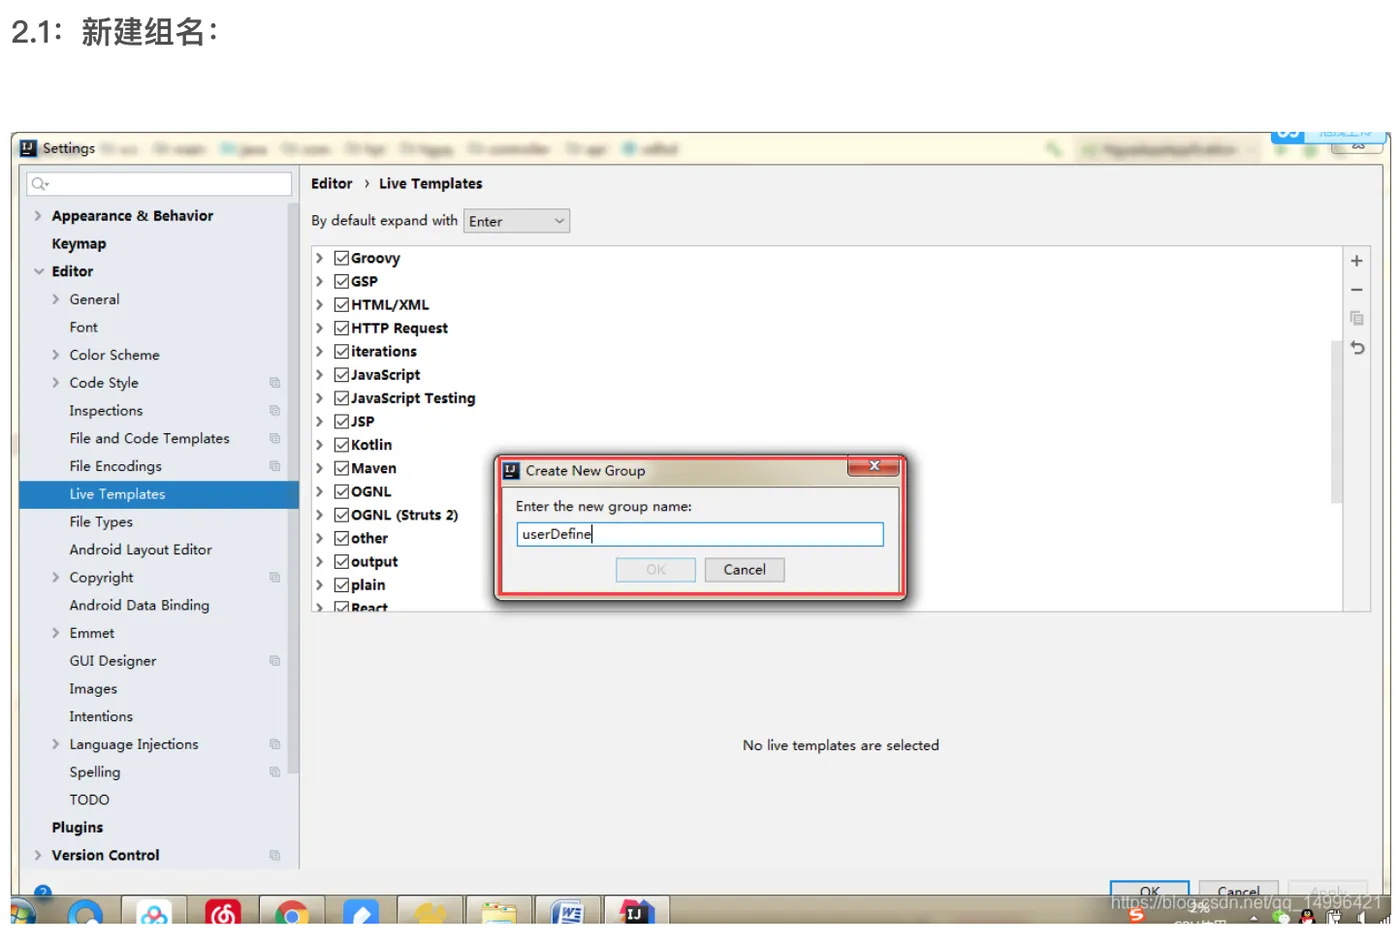Click the template list vertical scrollbar
This screenshot has width=1400, height=944.
(1336, 421)
